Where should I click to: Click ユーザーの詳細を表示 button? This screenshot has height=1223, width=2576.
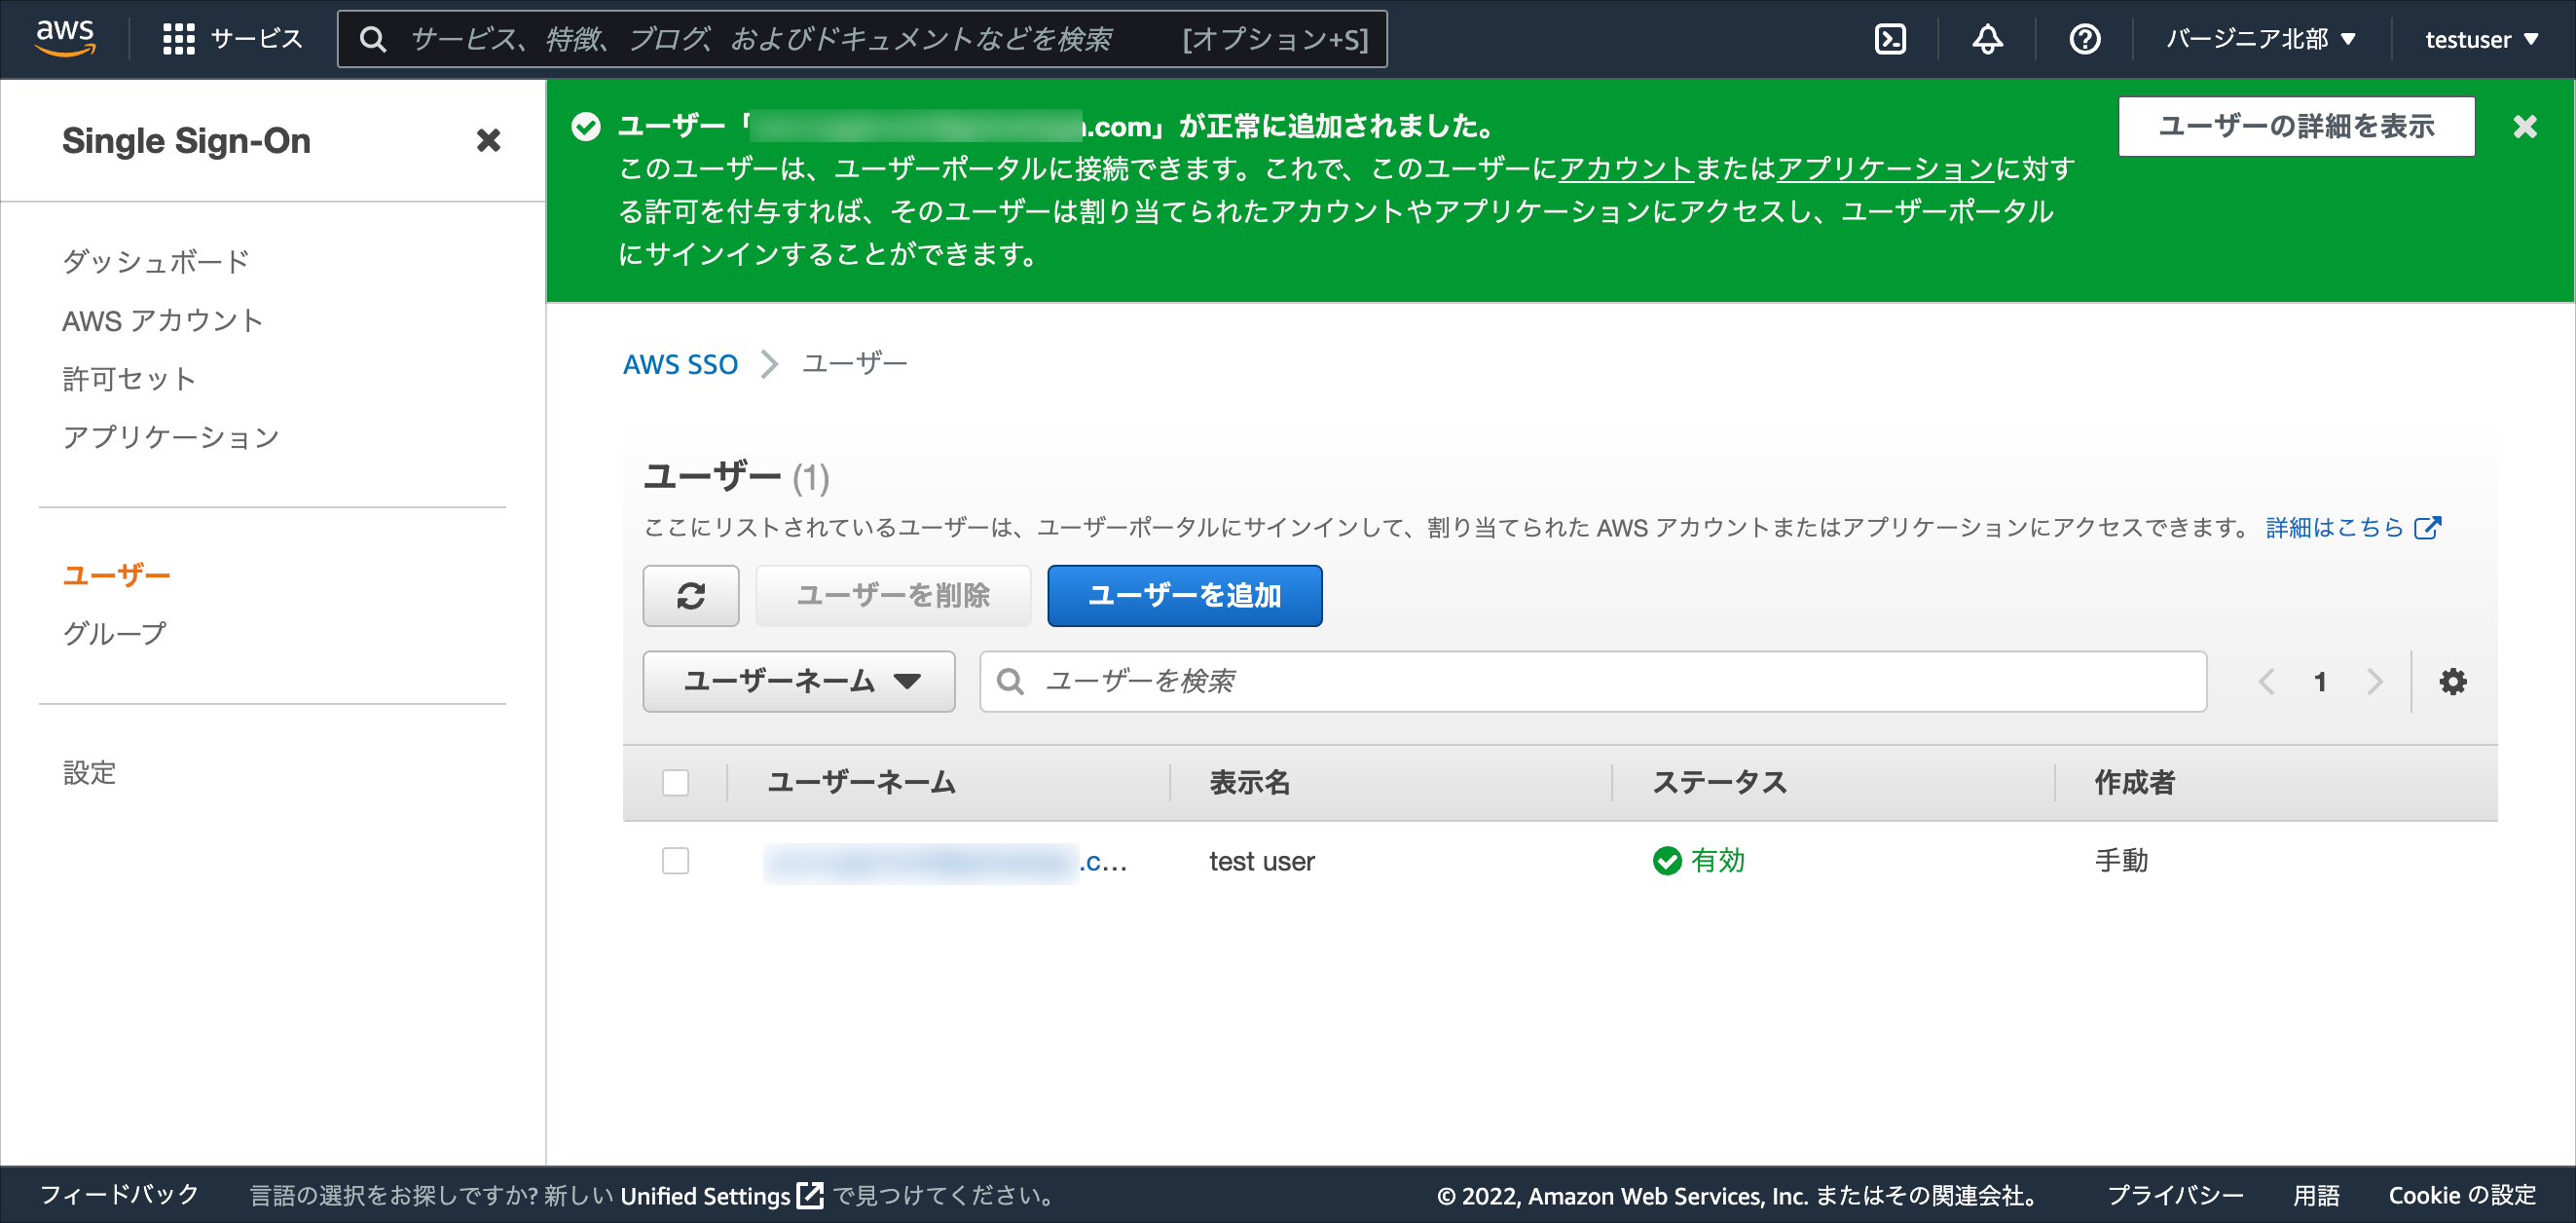(2296, 126)
